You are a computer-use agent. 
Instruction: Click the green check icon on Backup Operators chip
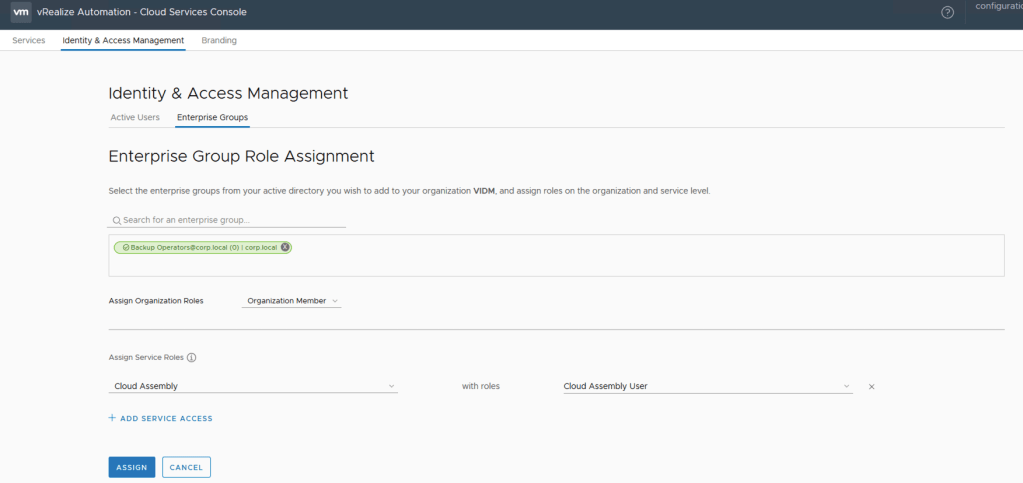123,247
